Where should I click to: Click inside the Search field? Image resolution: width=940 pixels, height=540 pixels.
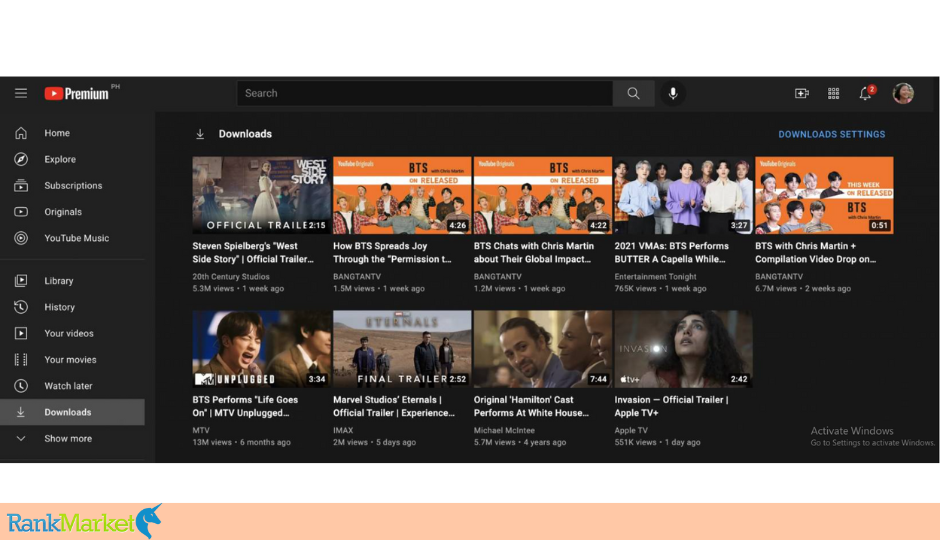[425, 93]
